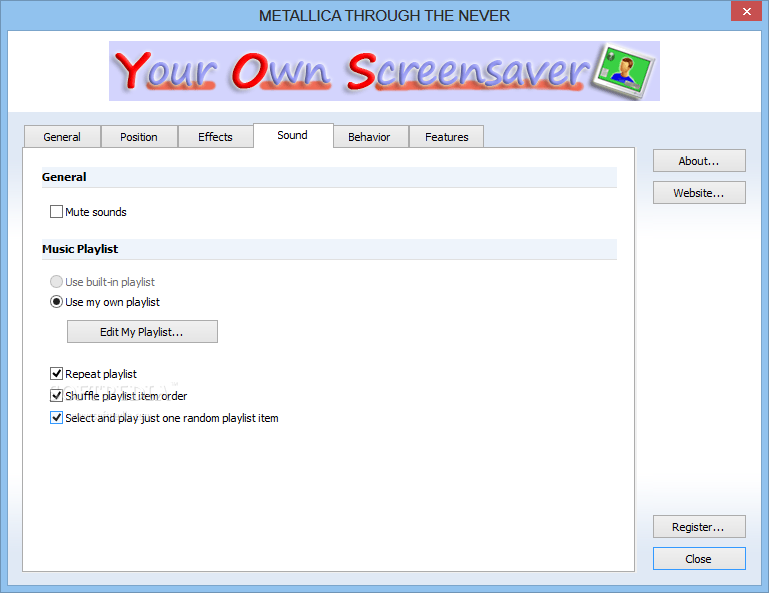This screenshot has height=593, width=769.
Task: Switch to the Features tab
Action: pyautogui.click(x=446, y=137)
